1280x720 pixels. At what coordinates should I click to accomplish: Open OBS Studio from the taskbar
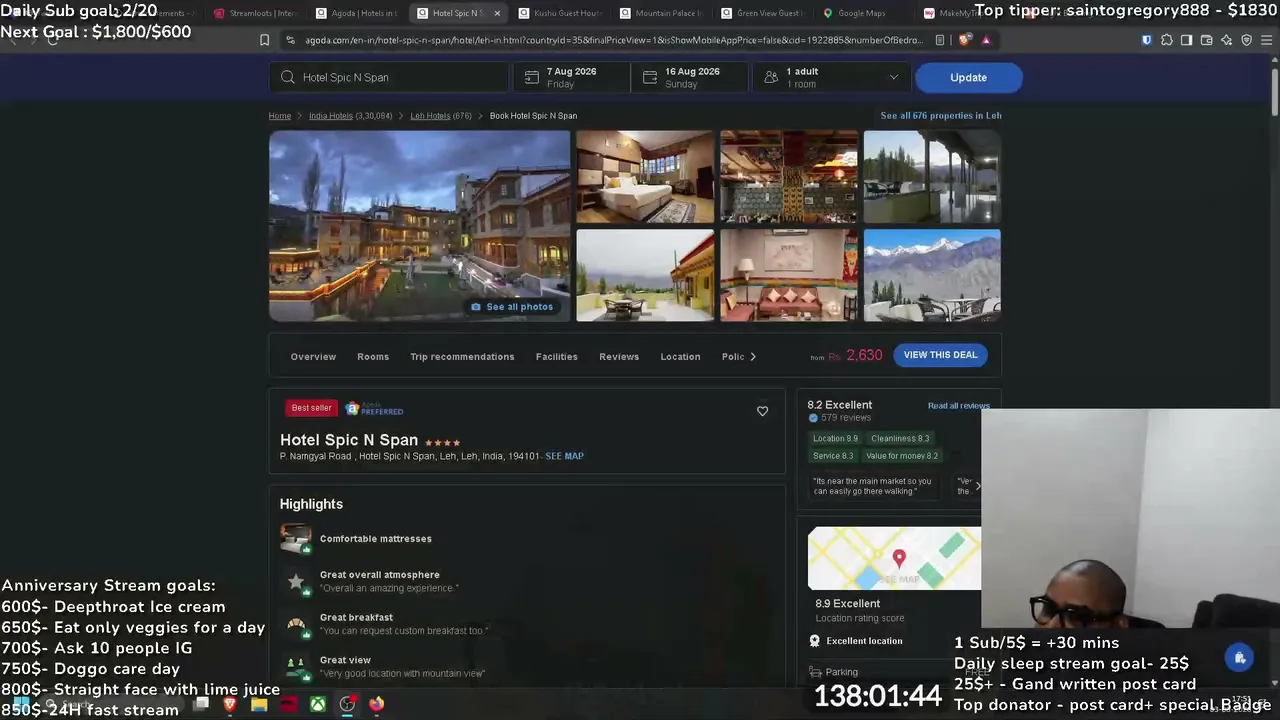(347, 704)
